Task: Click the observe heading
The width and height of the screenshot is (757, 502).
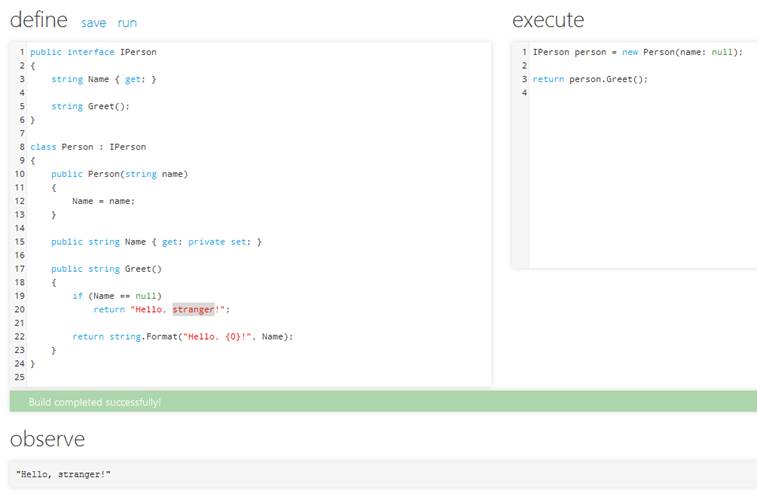Action: (x=47, y=439)
